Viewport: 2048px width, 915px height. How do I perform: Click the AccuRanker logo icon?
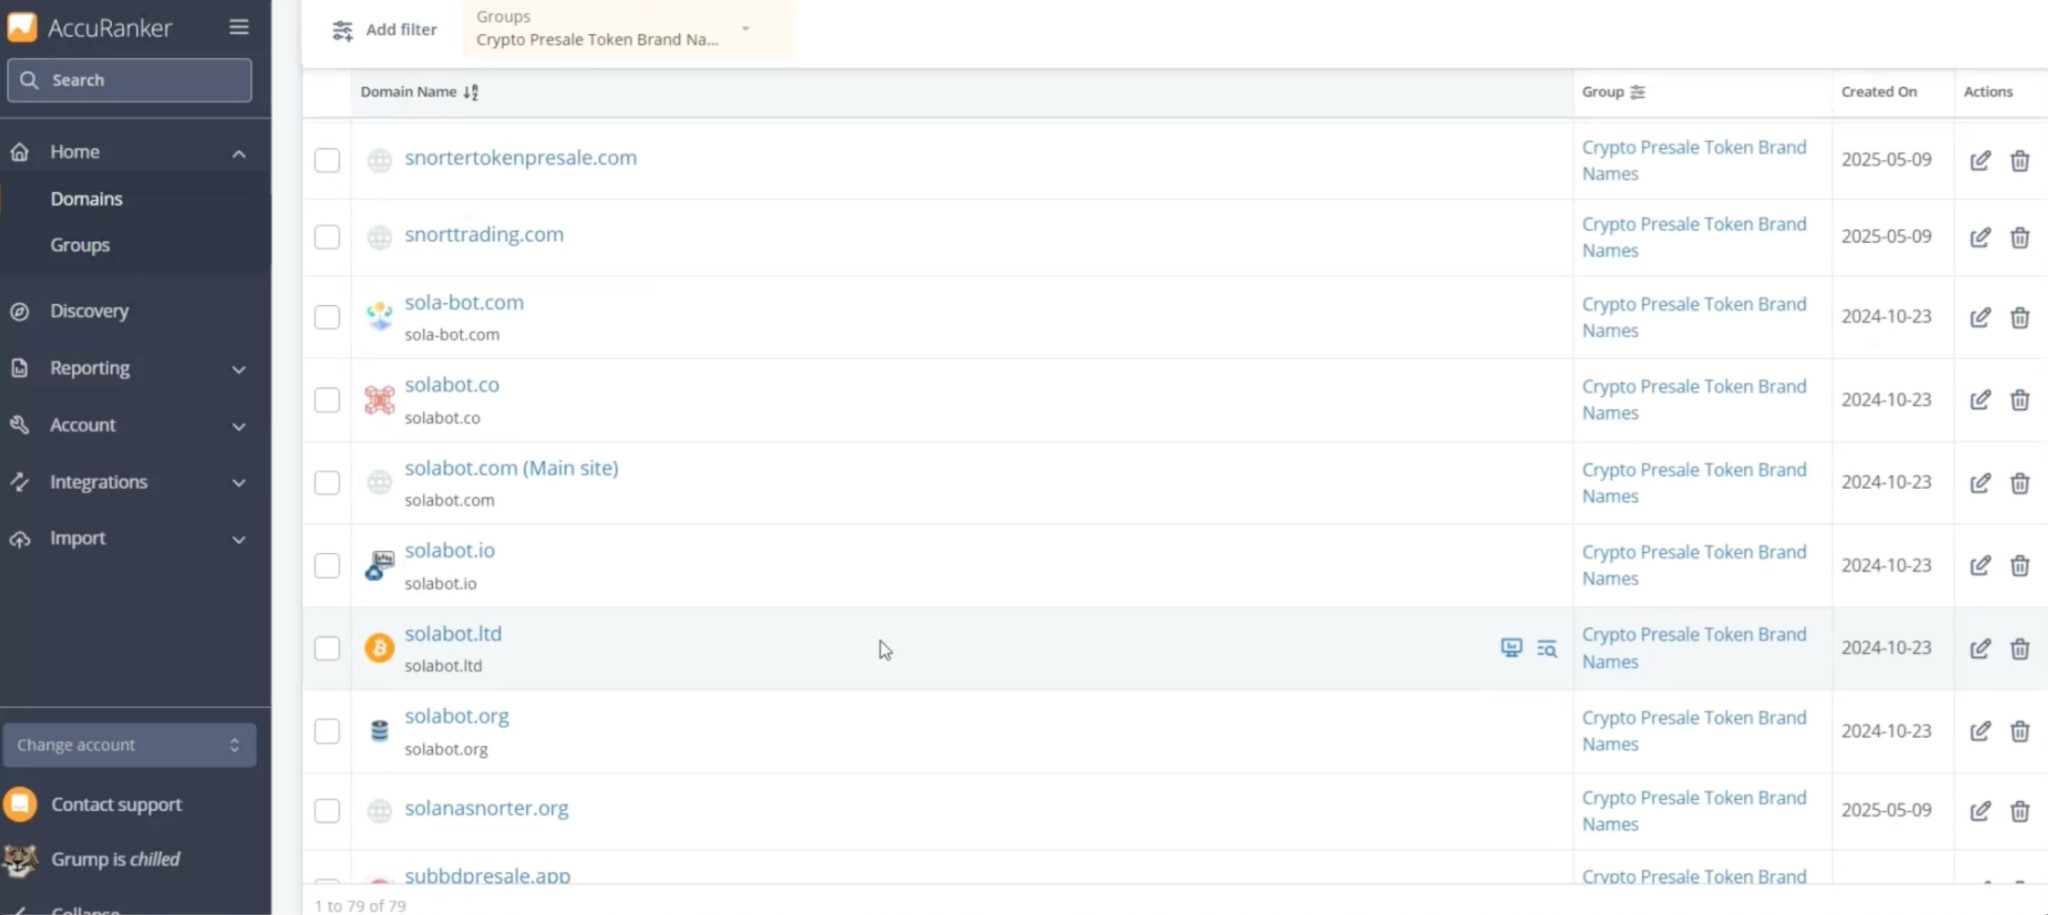click(x=22, y=27)
